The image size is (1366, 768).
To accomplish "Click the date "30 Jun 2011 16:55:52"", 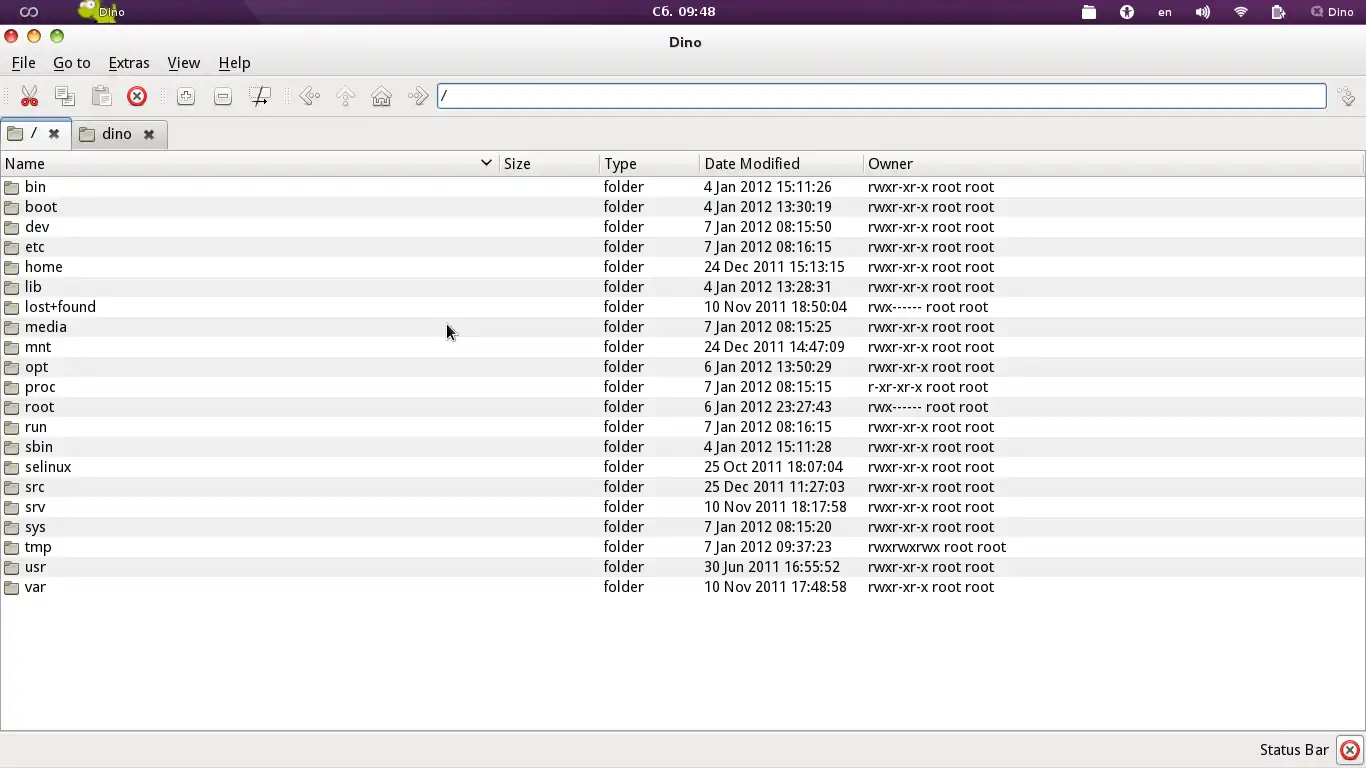I will pyautogui.click(x=772, y=567).
